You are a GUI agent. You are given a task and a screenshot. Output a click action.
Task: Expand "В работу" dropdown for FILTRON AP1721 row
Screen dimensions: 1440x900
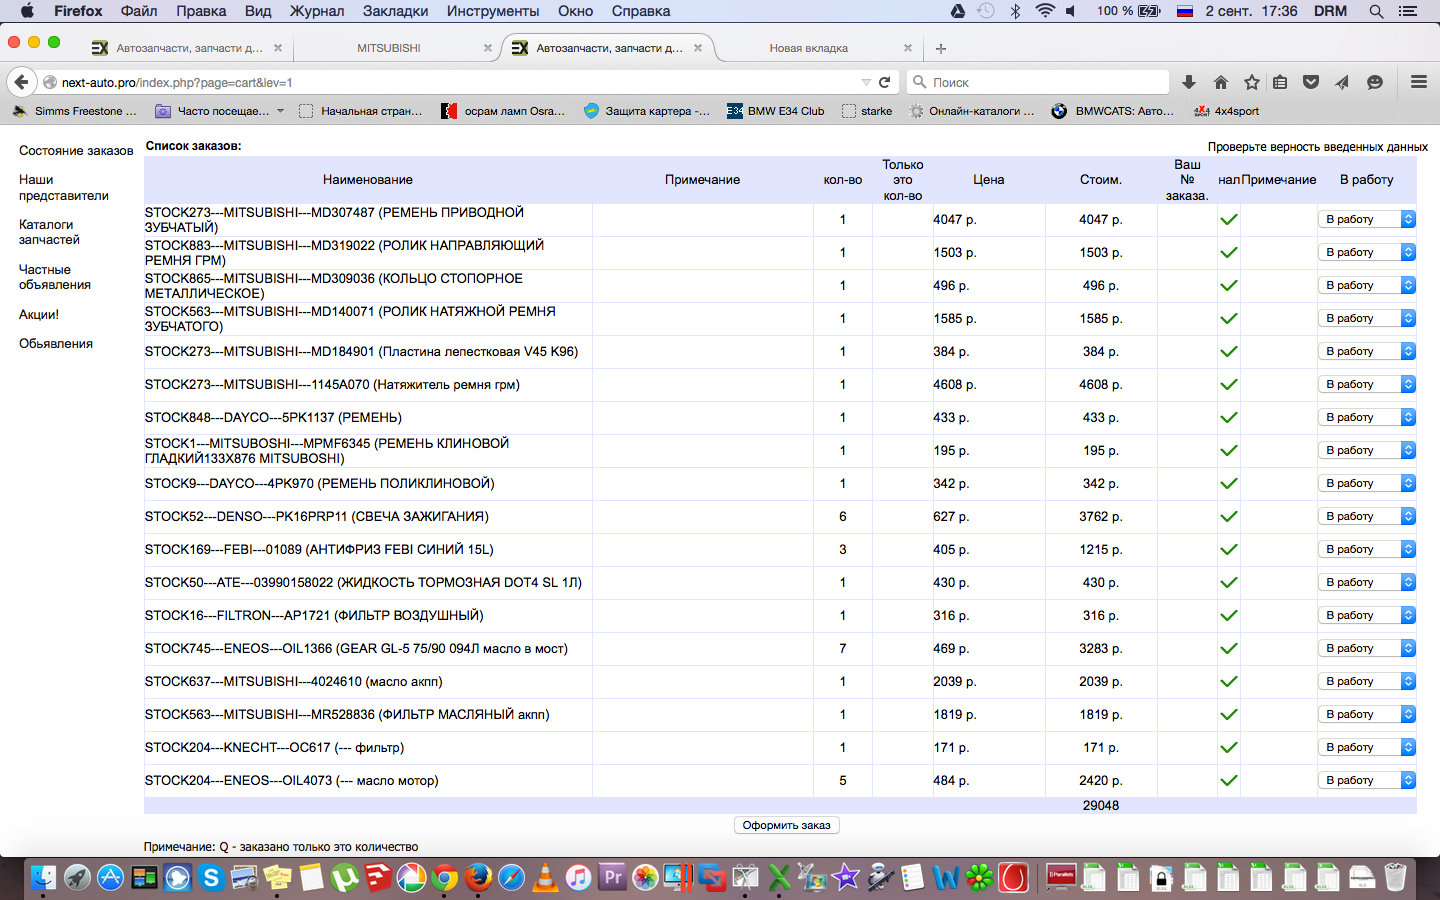(1366, 615)
